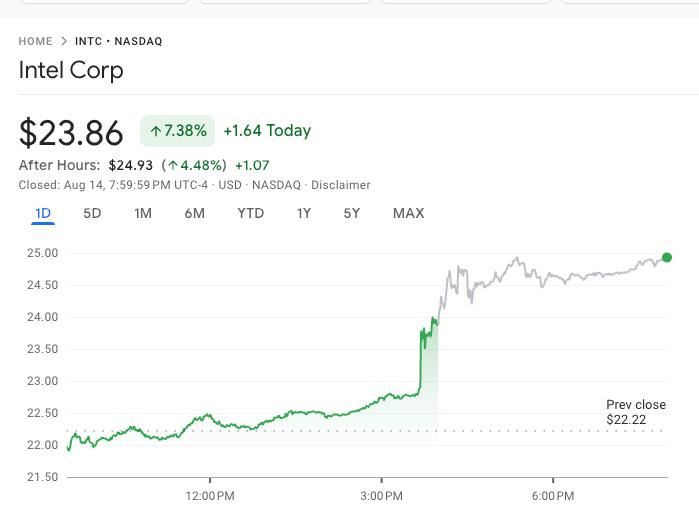Open the Disclaimer link

point(341,185)
